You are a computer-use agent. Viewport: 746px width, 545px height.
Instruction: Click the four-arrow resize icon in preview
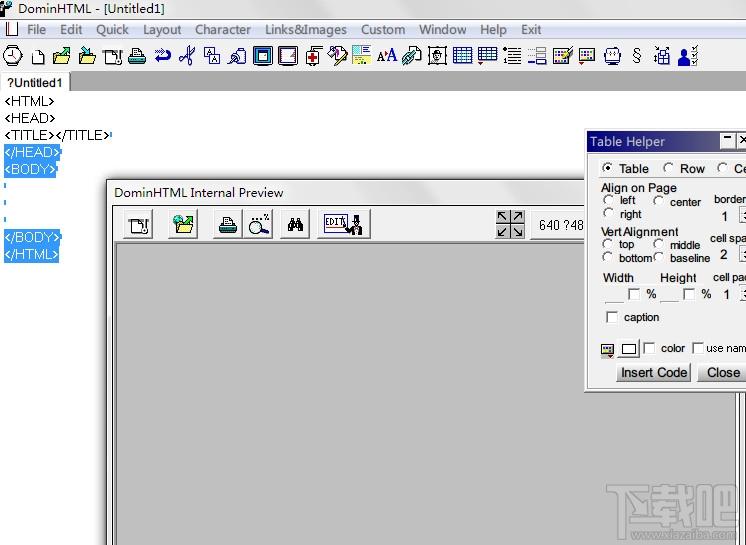[x=510, y=225]
